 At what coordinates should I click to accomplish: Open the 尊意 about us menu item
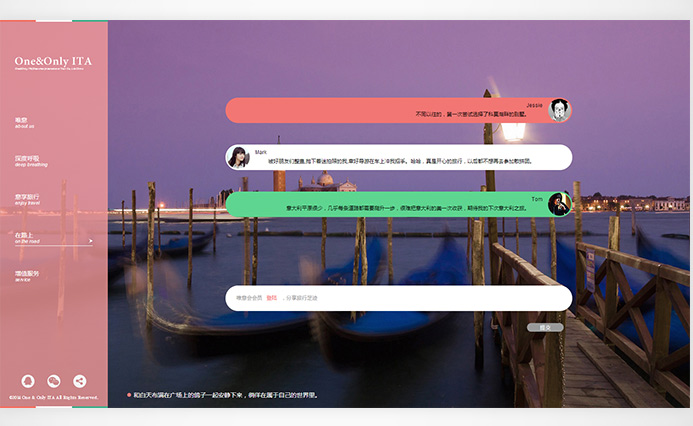tap(24, 123)
